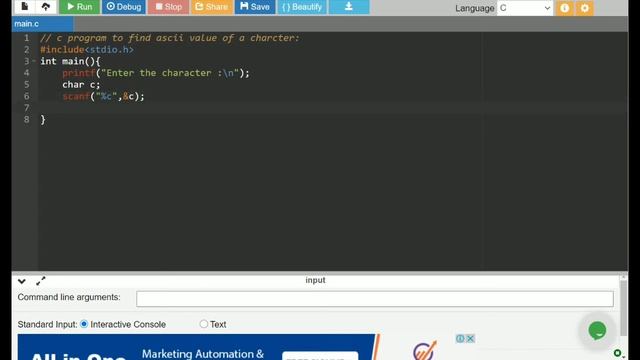Screen dimensions: 640x360
Task: Click the comment text on line 1
Action: [x=169, y=38]
